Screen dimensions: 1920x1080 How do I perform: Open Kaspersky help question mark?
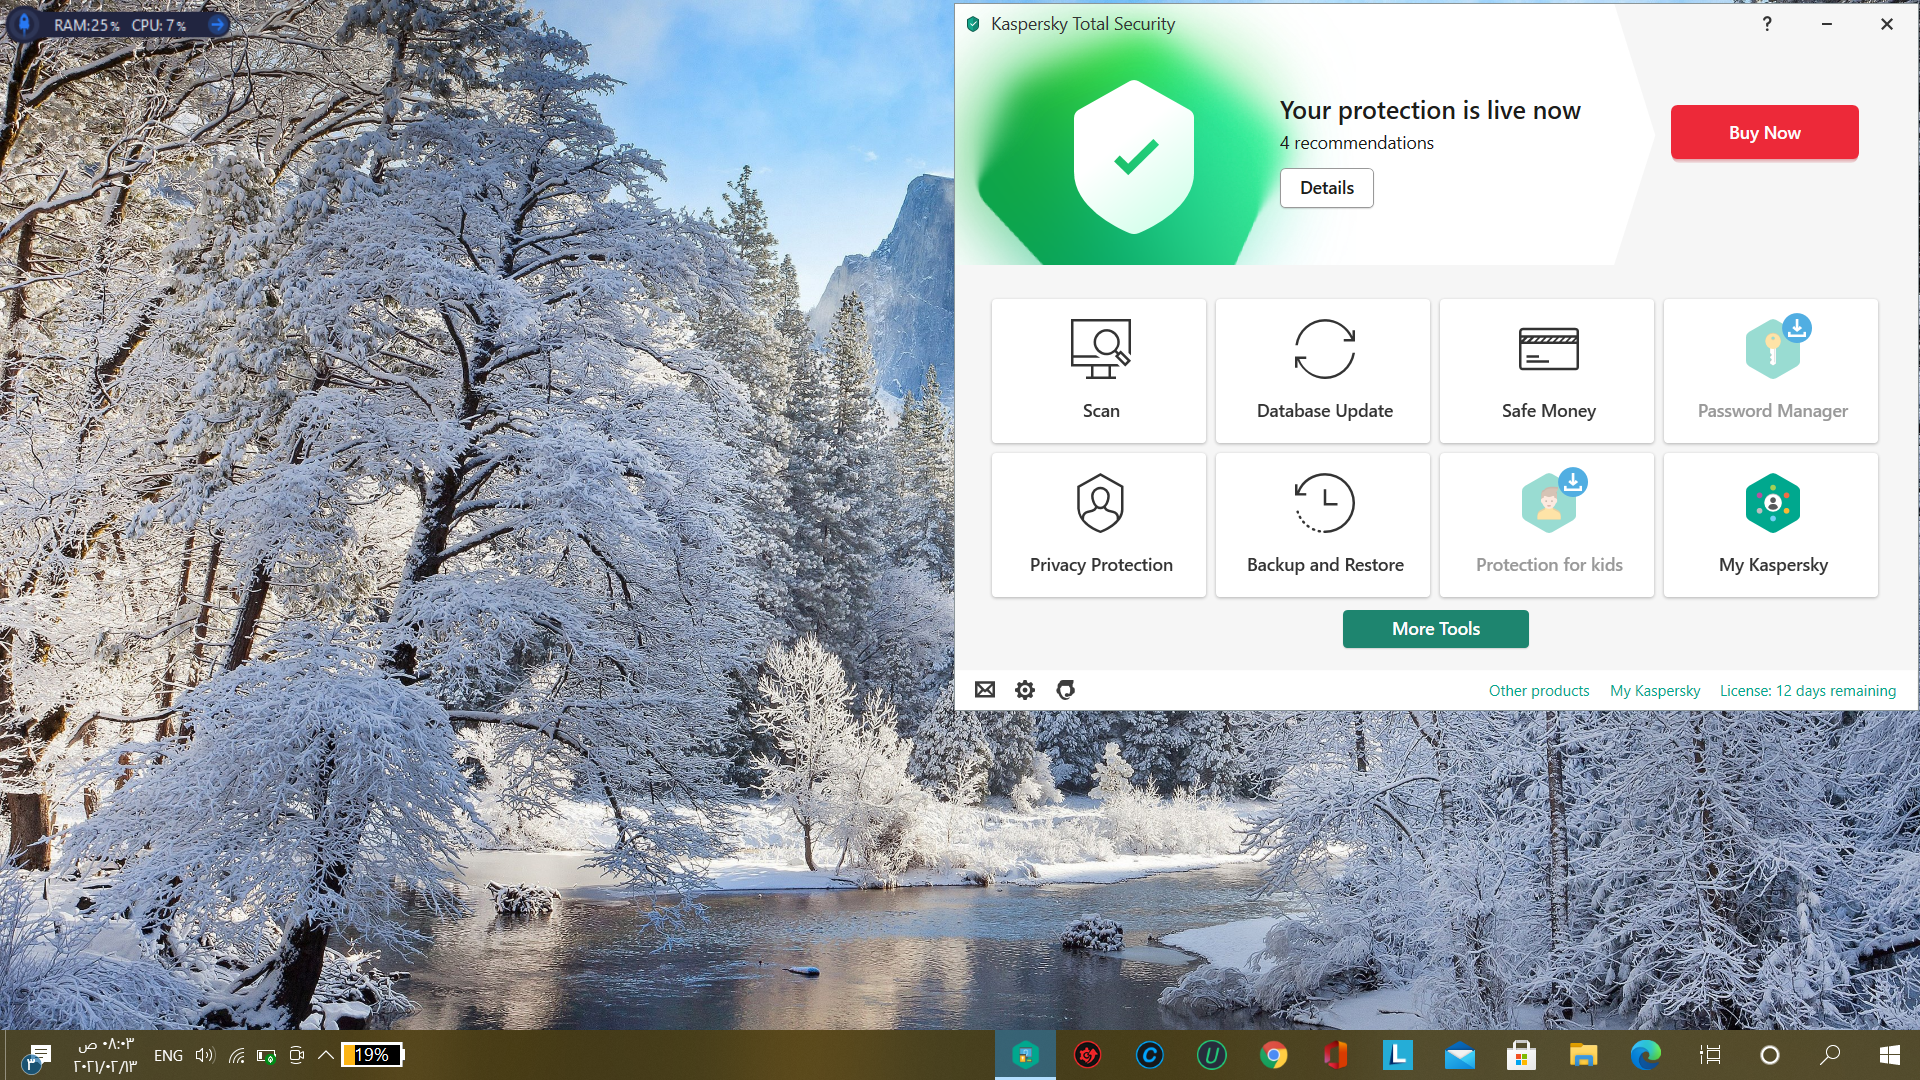point(1767,24)
